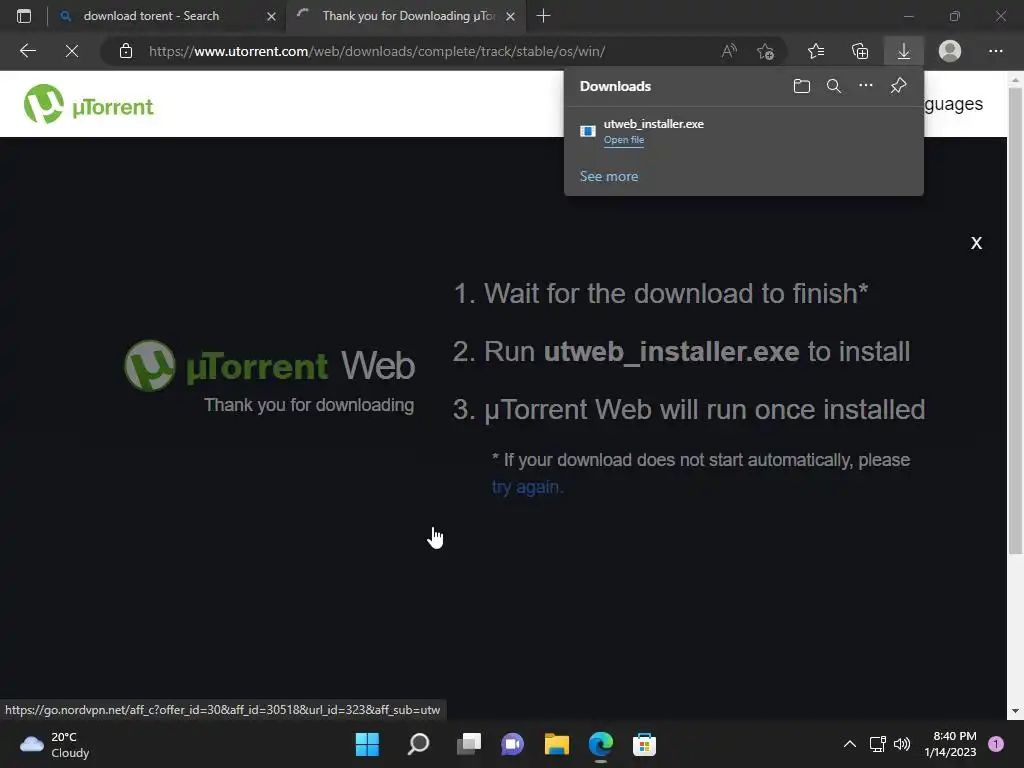
Task: Open tab actions menu icon
Action: 24,16
